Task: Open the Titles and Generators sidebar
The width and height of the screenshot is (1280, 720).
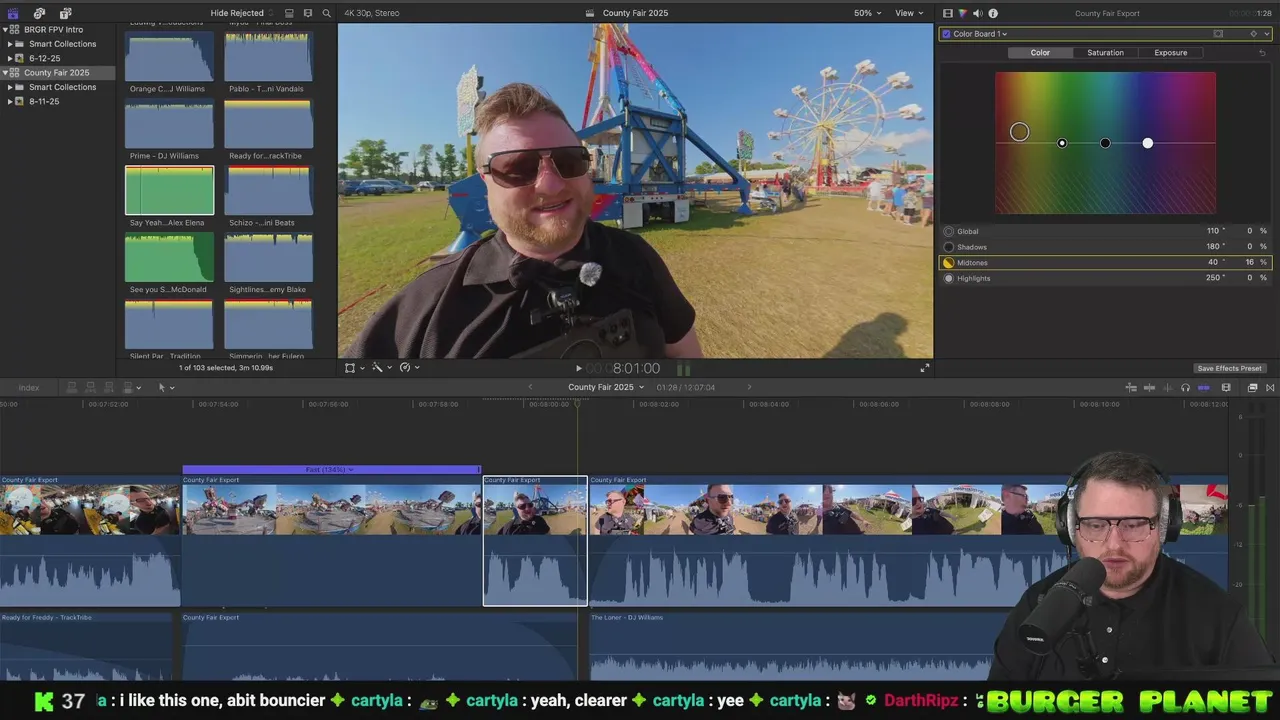Action: pyautogui.click(x=65, y=13)
